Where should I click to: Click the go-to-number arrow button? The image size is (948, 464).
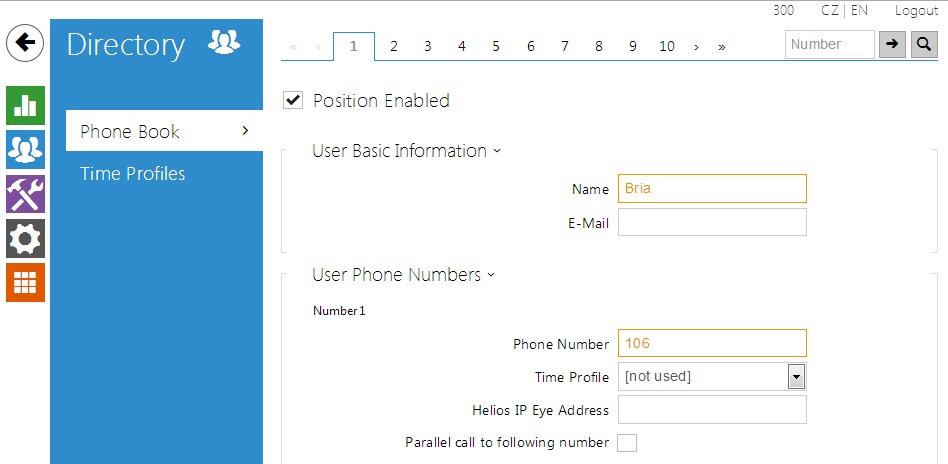click(891, 44)
